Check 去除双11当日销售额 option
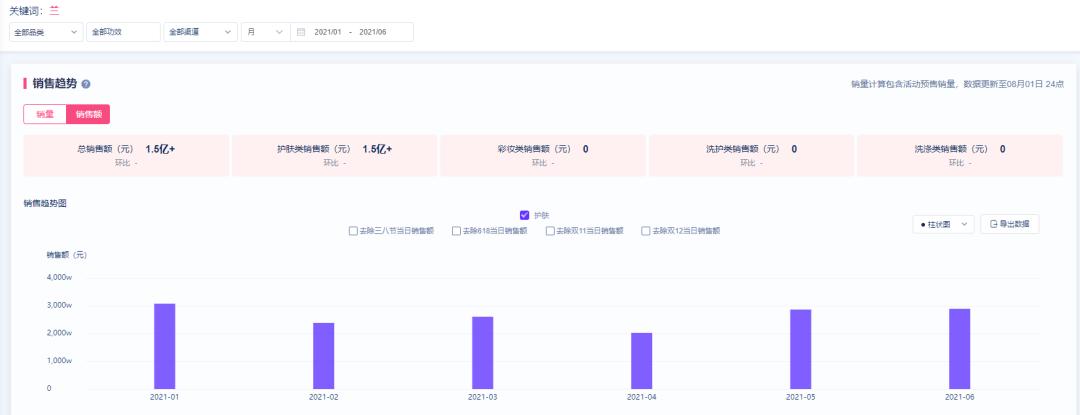The width and height of the screenshot is (1080, 415). (x=550, y=231)
